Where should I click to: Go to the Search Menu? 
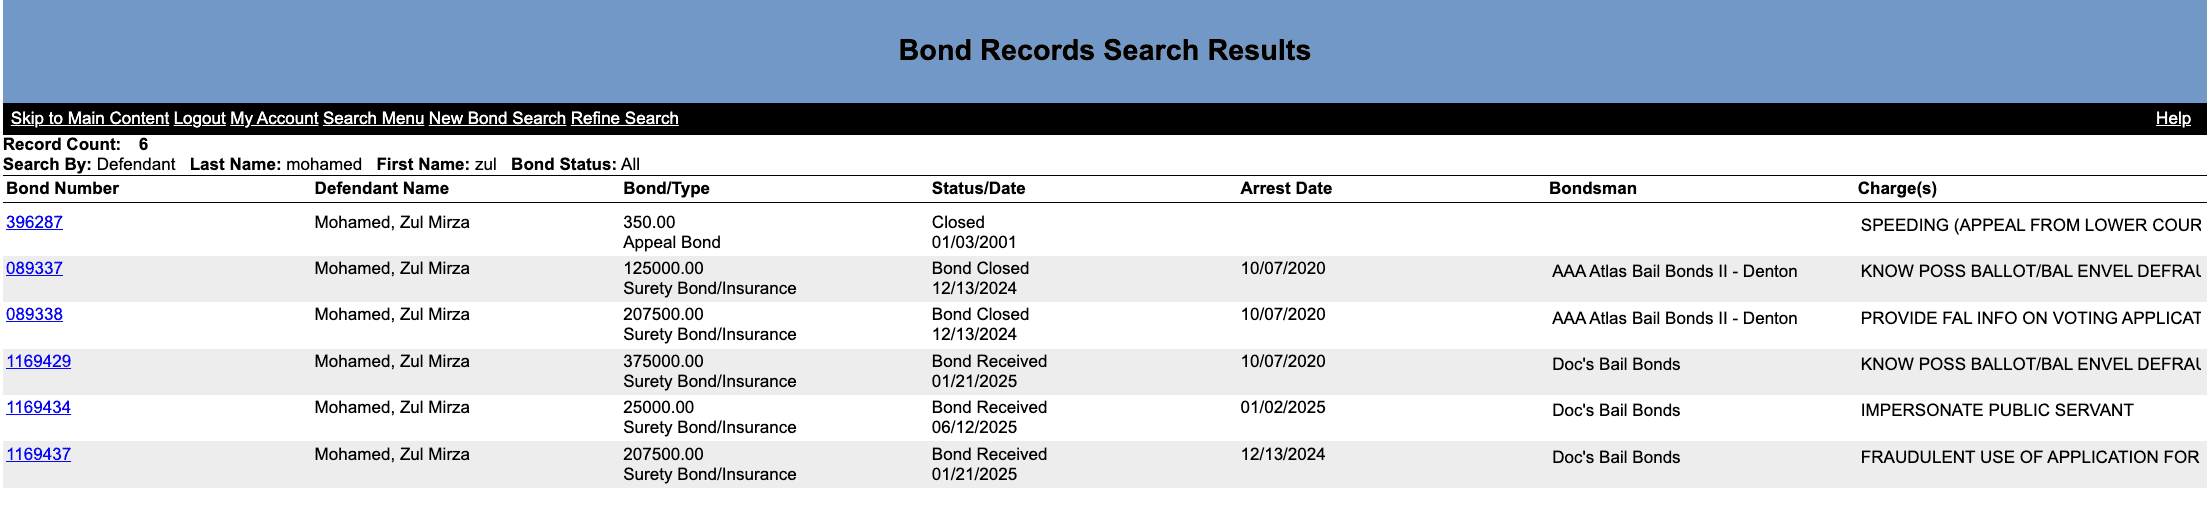[x=373, y=118]
